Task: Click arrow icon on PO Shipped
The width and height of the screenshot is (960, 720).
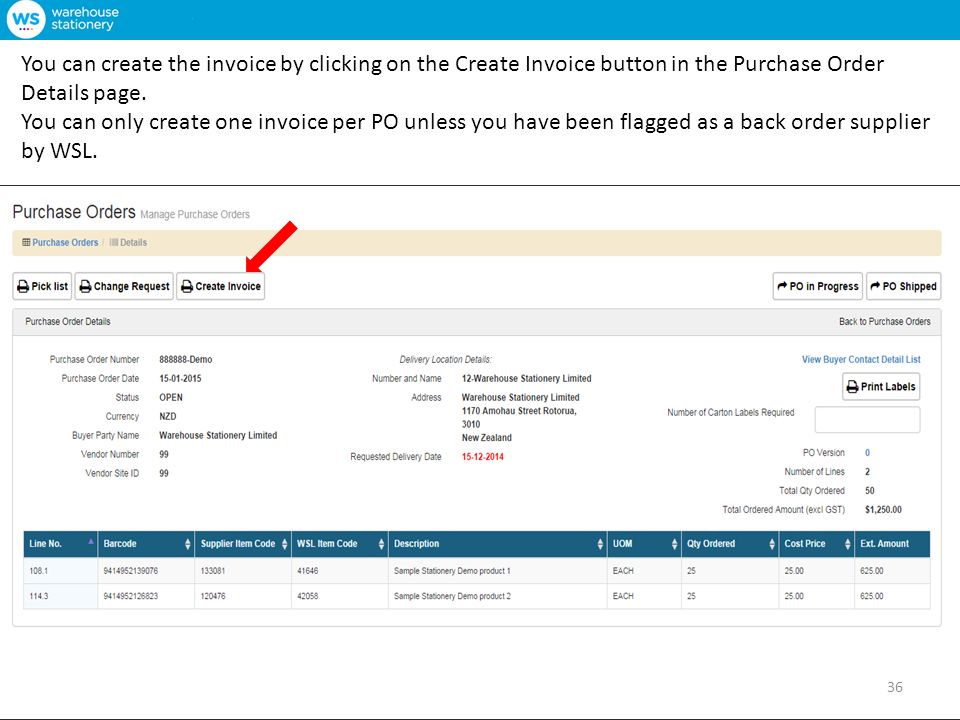Action: [x=876, y=286]
